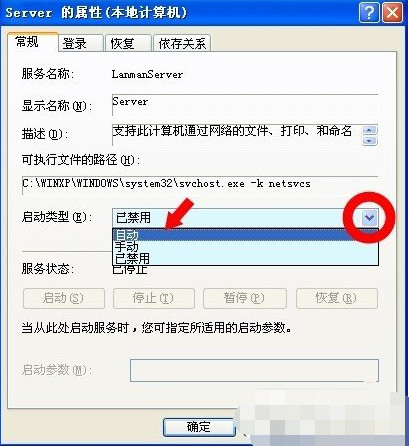Click the 停止(T) button
Screen dimensions: 409x446
pyautogui.click(x=154, y=298)
